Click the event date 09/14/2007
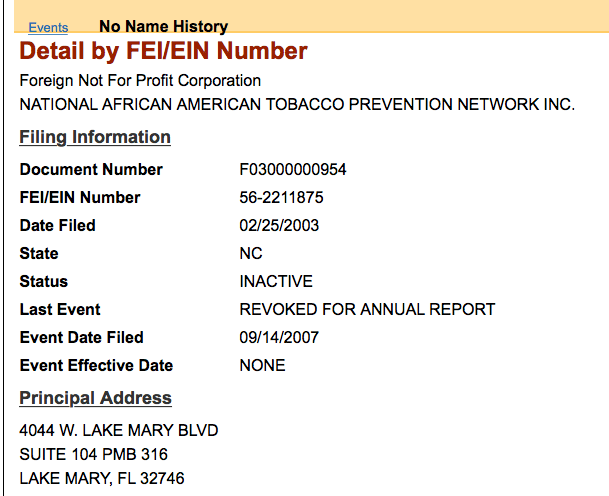 (x=279, y=337)
